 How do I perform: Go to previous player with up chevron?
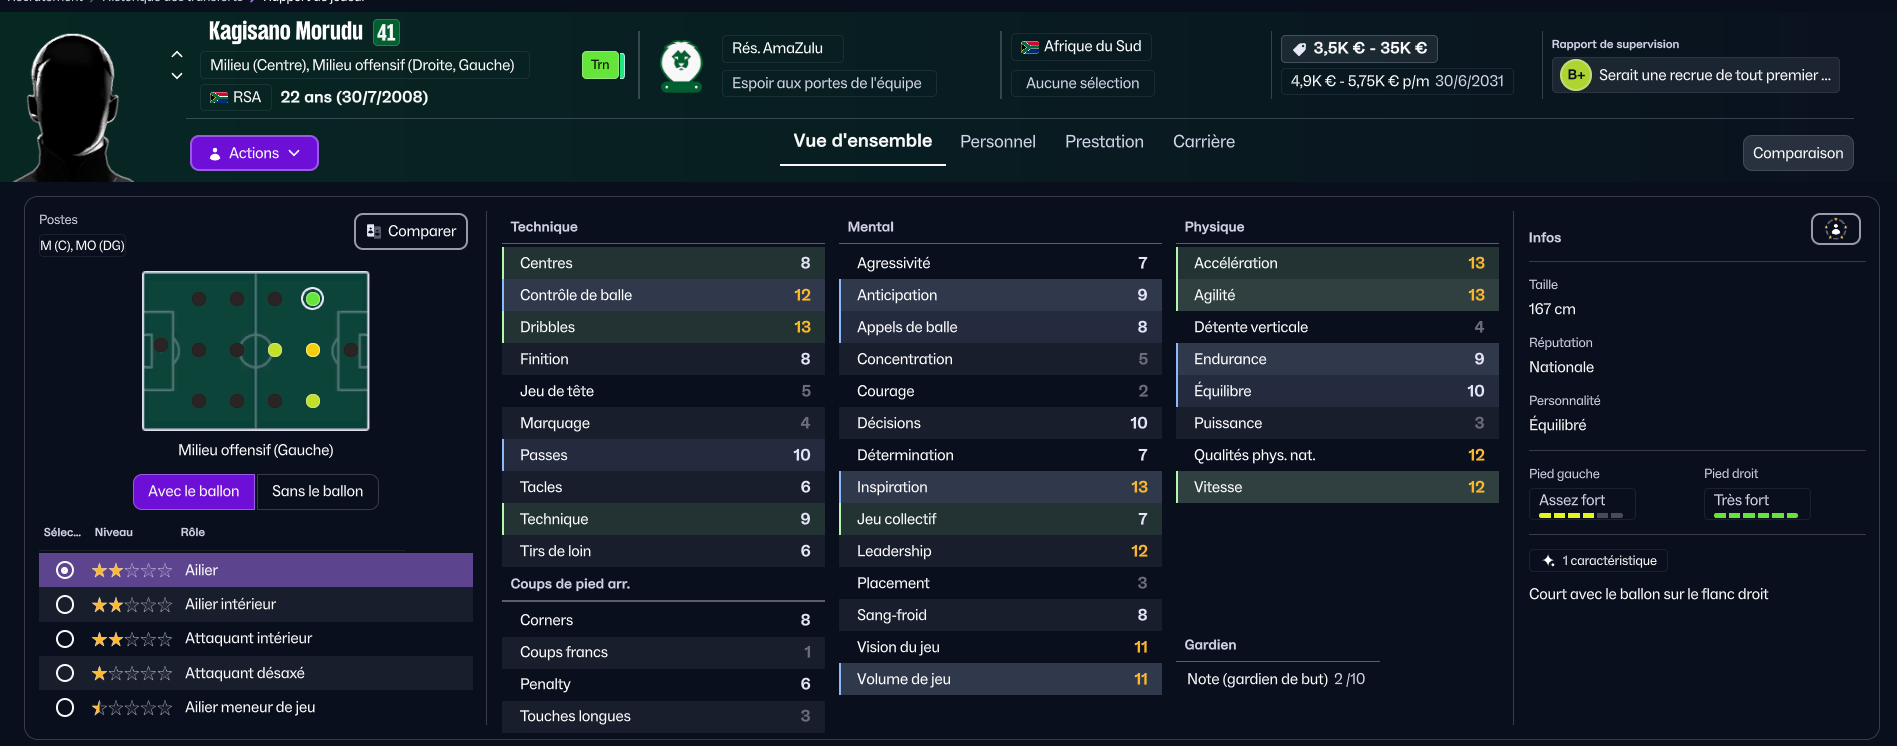(177, 54)
